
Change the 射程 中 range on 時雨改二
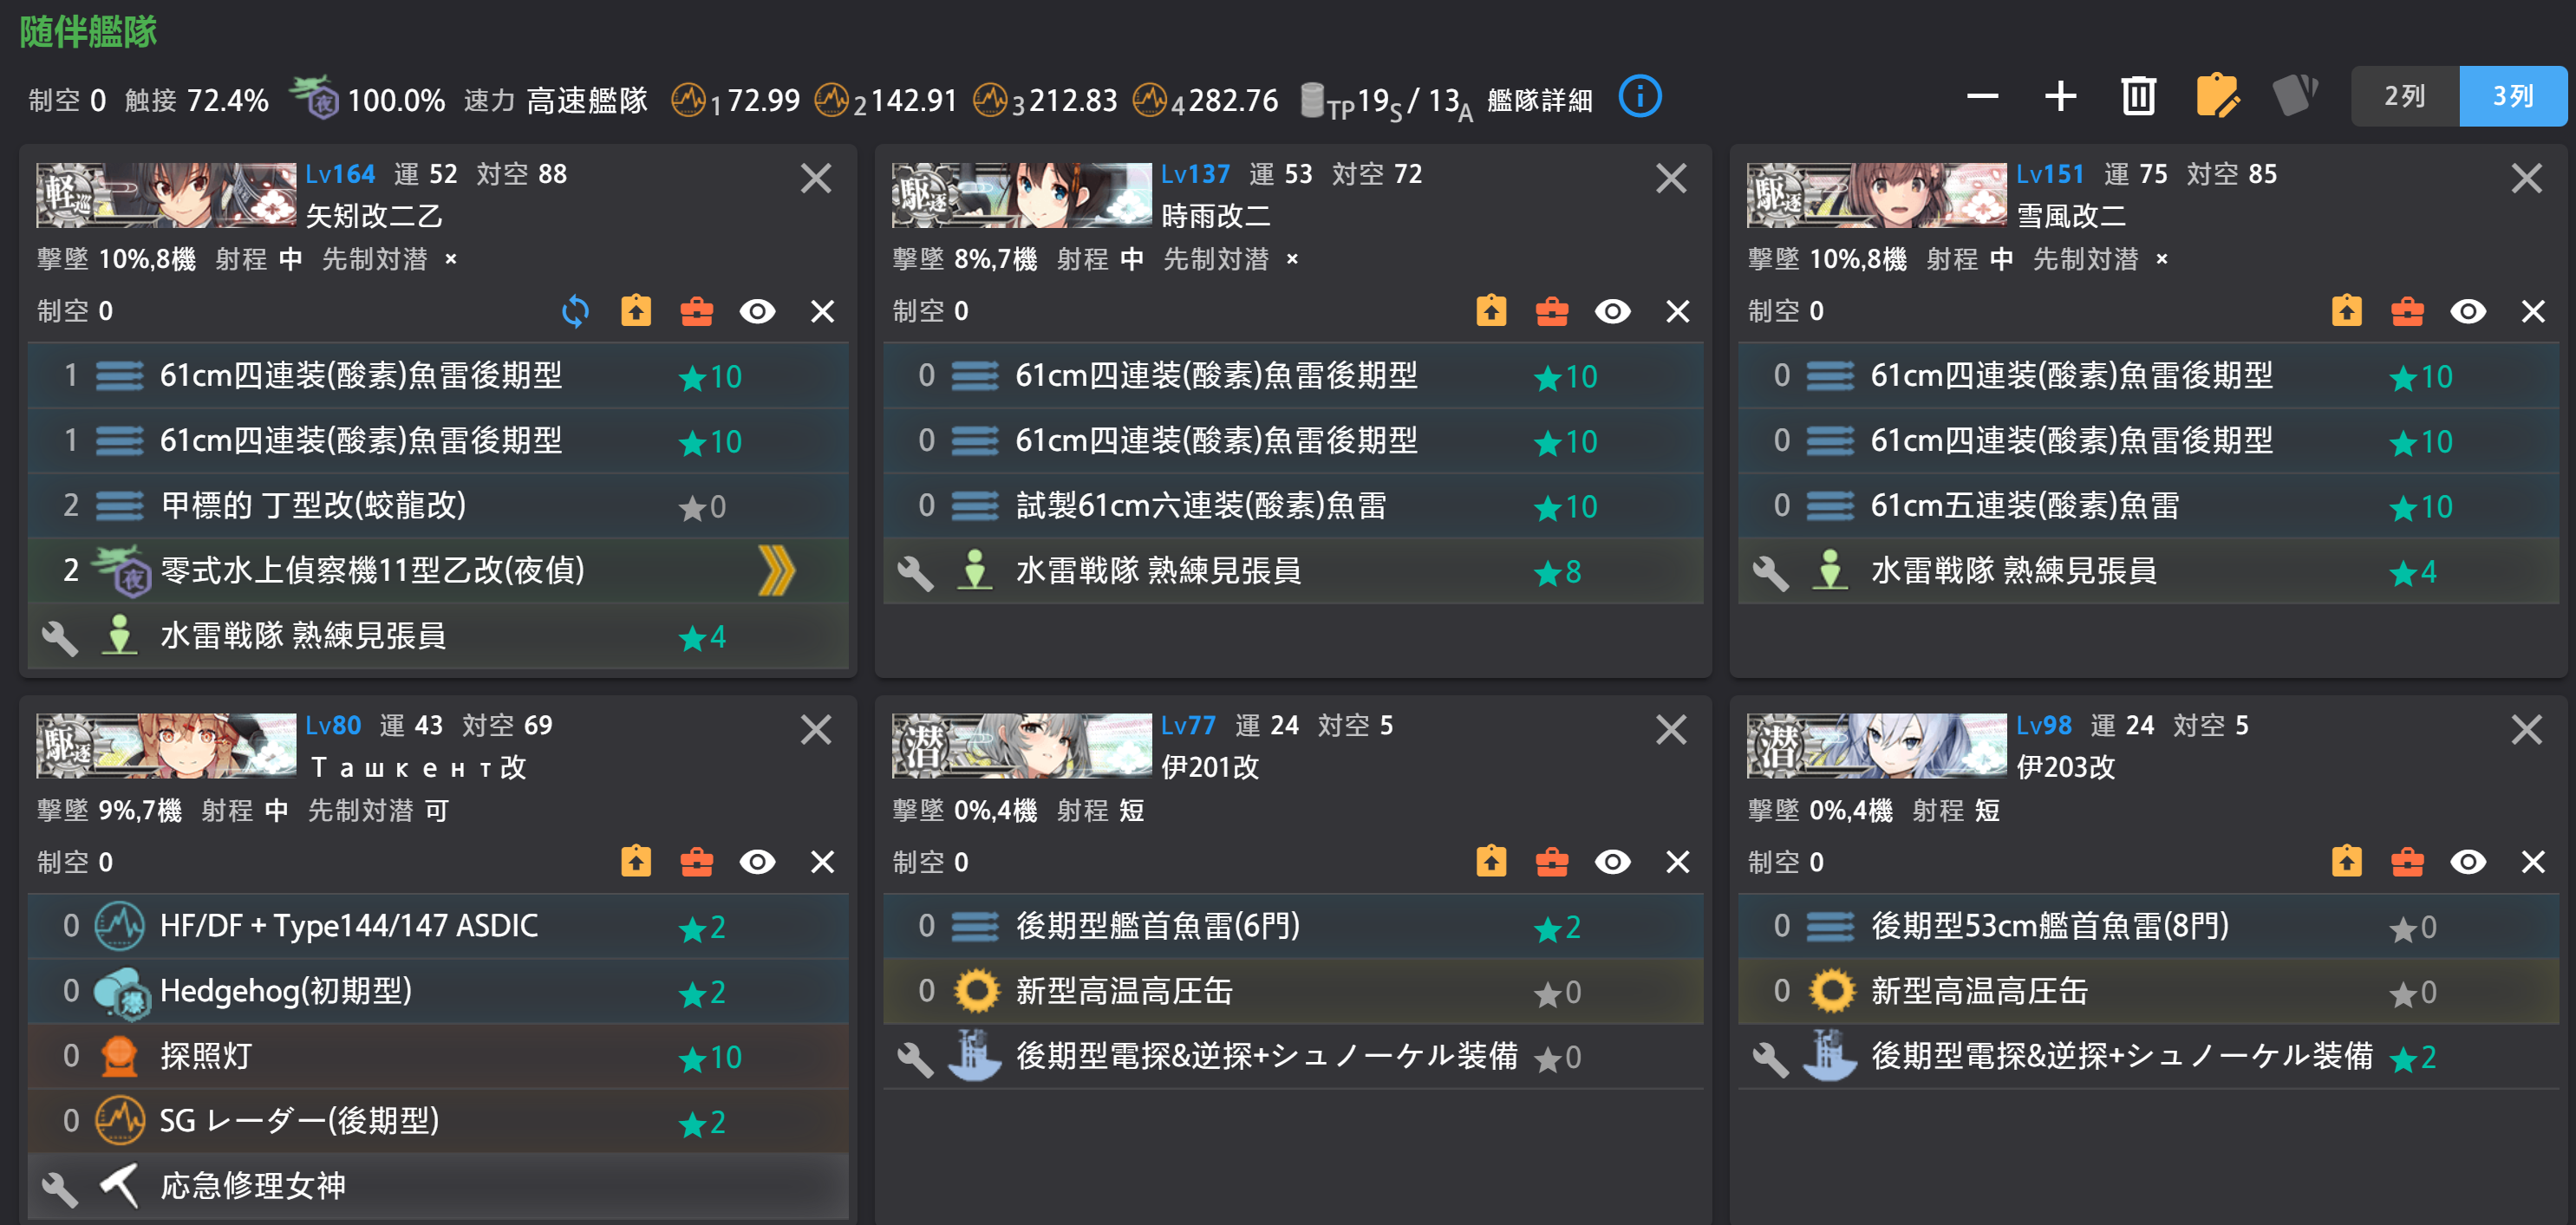[1131, 259]
